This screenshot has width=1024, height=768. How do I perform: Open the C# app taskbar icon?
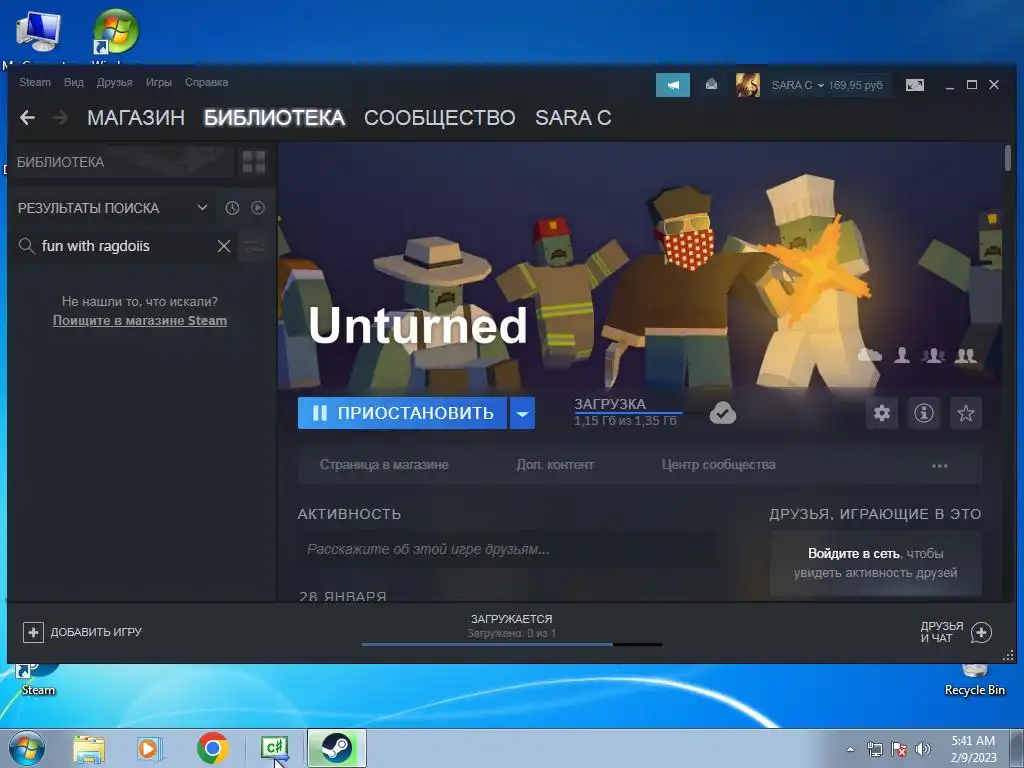pyautogui.click(x=274, y=748)
